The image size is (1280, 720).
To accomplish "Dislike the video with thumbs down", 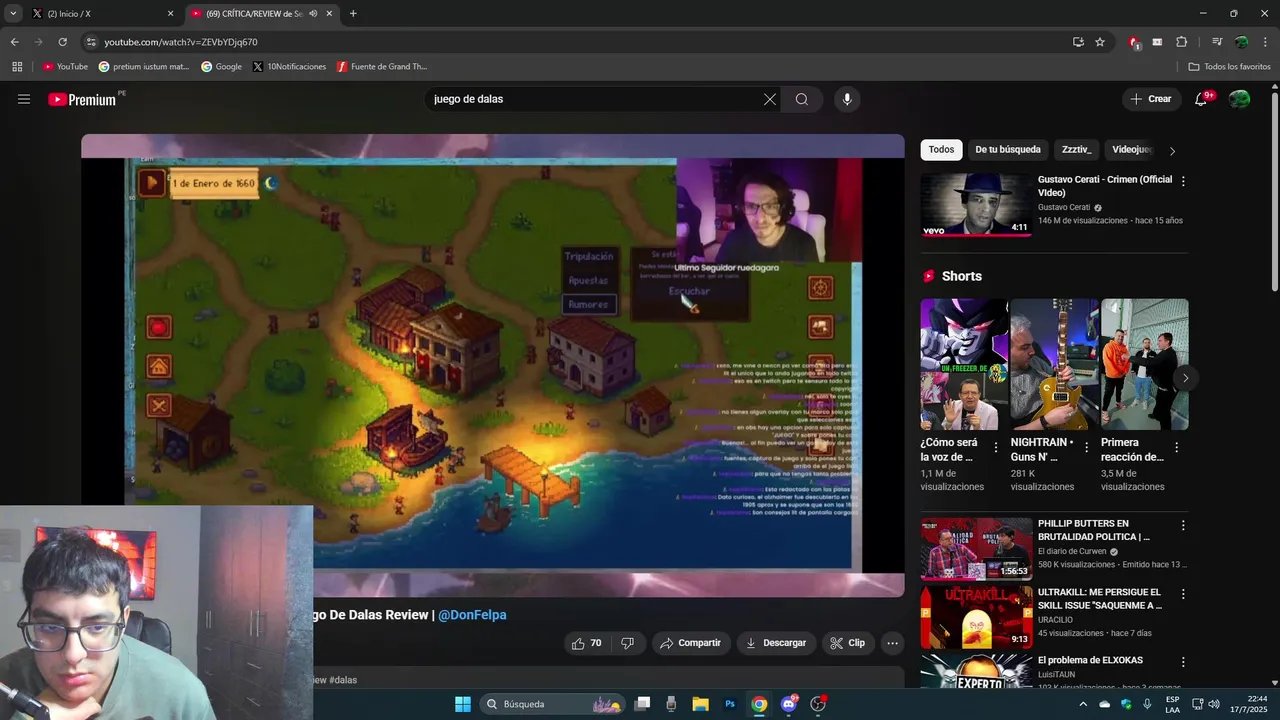I will click(628, 643).
